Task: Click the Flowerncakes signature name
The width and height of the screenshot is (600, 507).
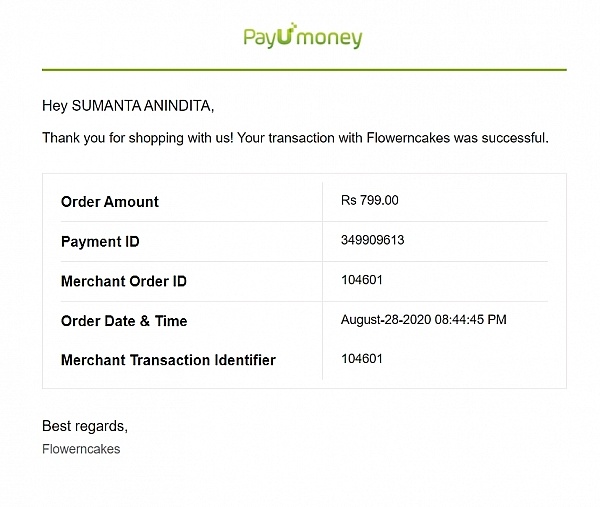Action: coord(81,449)
